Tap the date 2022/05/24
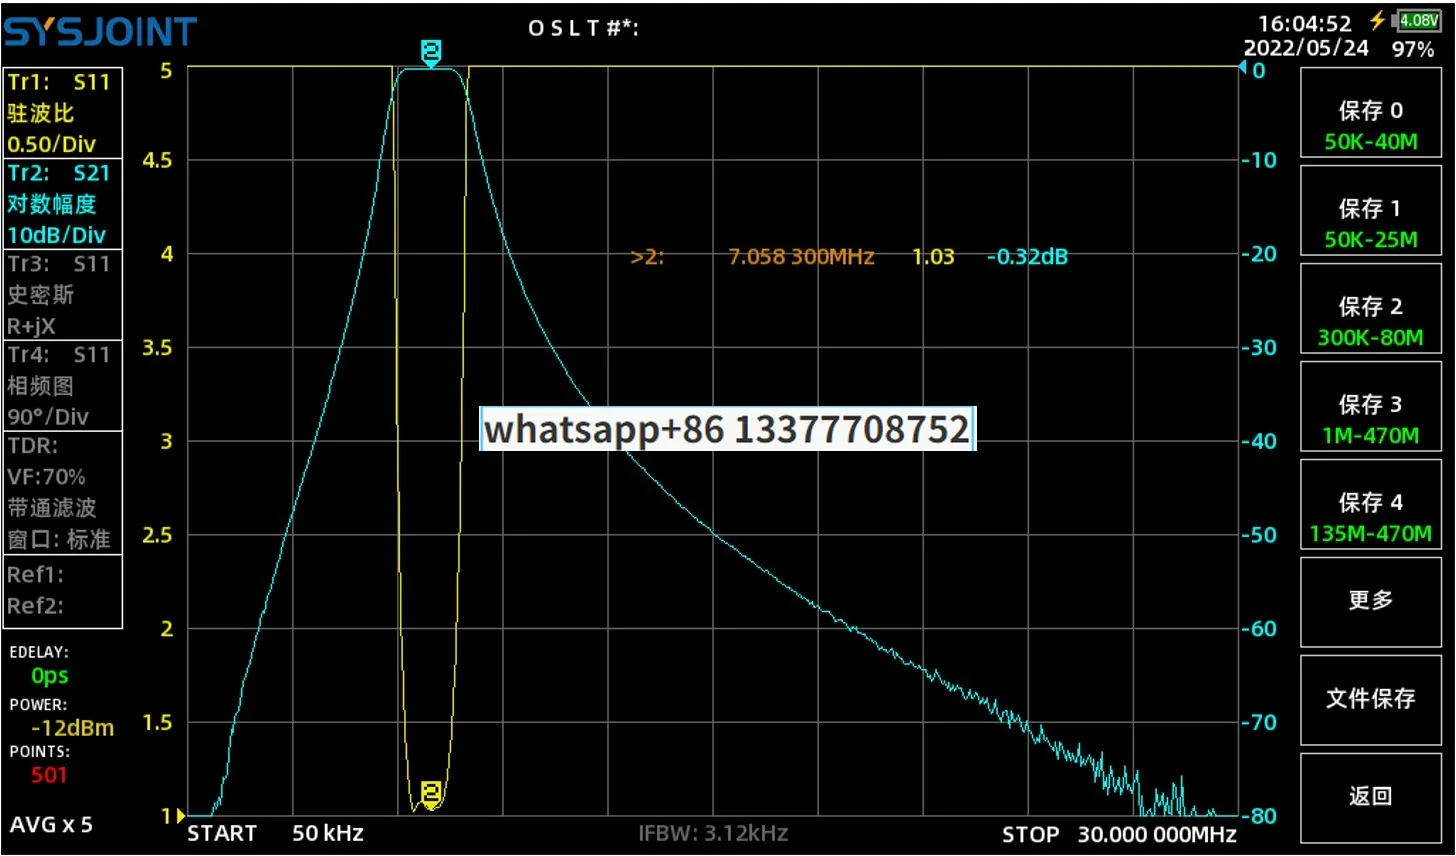 pyautogui.click(x=1305, y=48)
